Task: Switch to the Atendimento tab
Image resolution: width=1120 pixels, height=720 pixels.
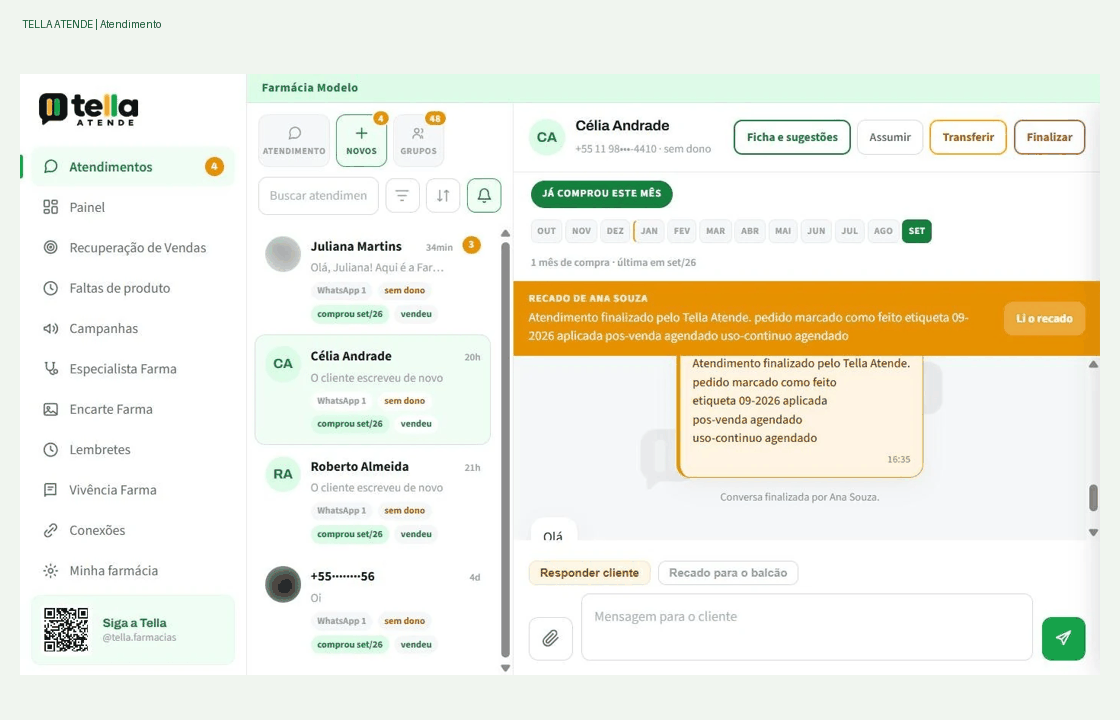Action: [x=294, y=141]
